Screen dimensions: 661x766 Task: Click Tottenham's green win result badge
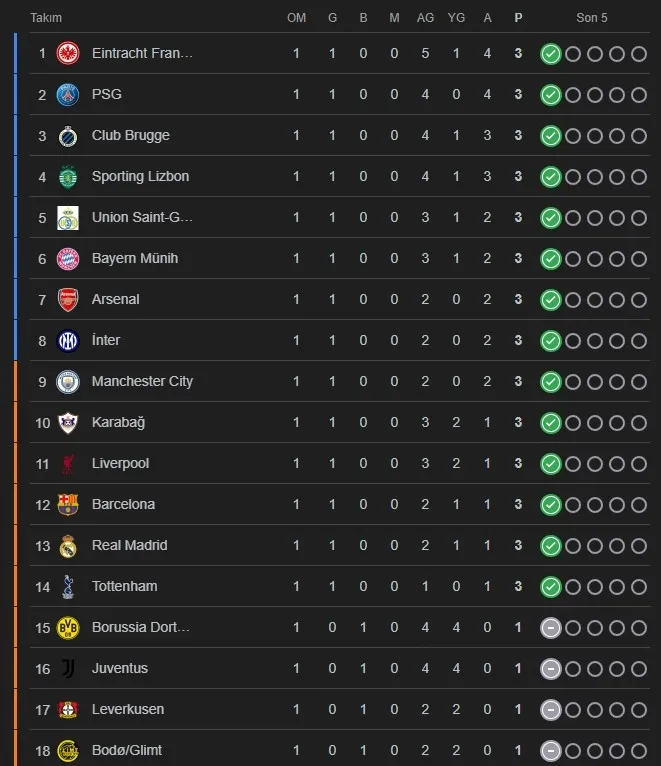550,586
